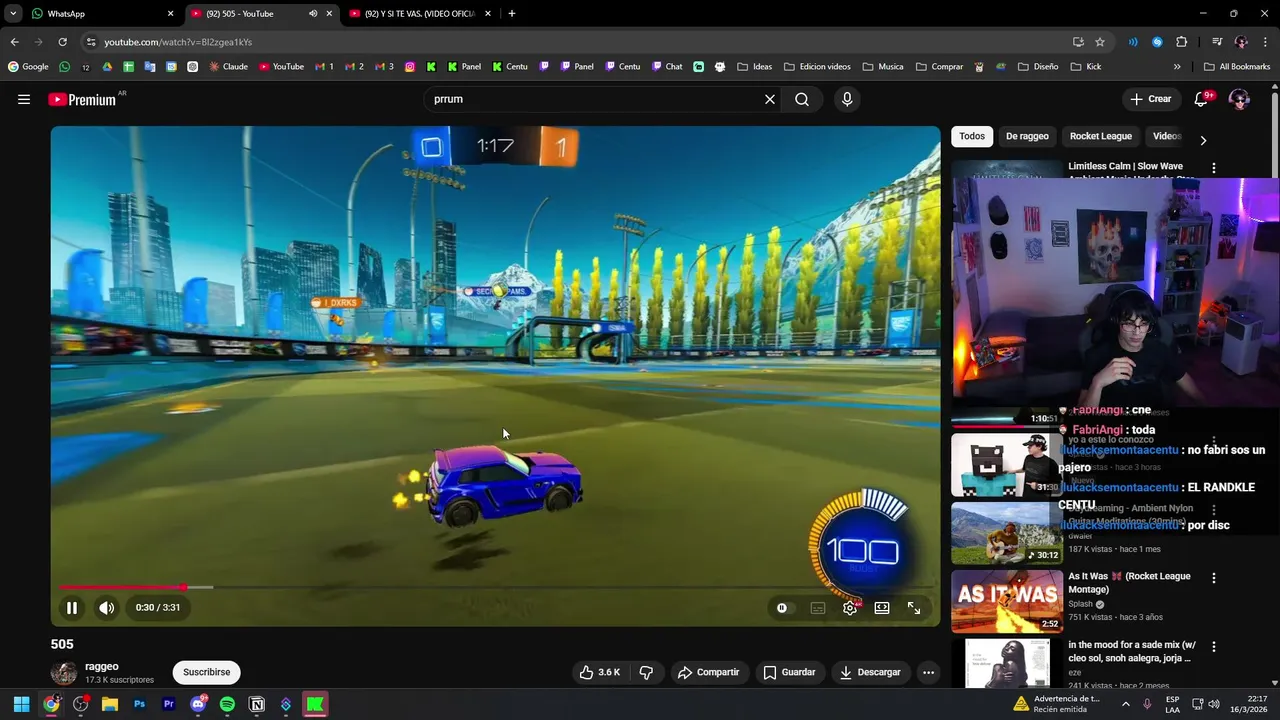1280x720 pixels.
Task: Open Photoshop from the taskbar
Action: pyautogui.click(x=139, y=704)
